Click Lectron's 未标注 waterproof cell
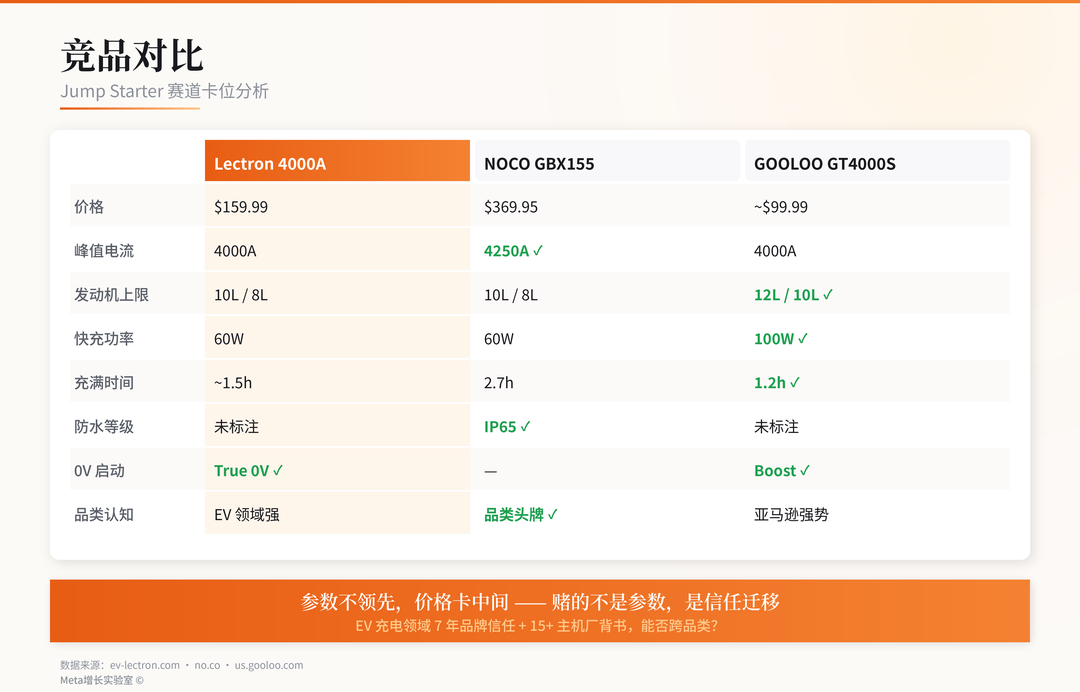The height and width of the screenshot is (692, 1080). (338, 426)
